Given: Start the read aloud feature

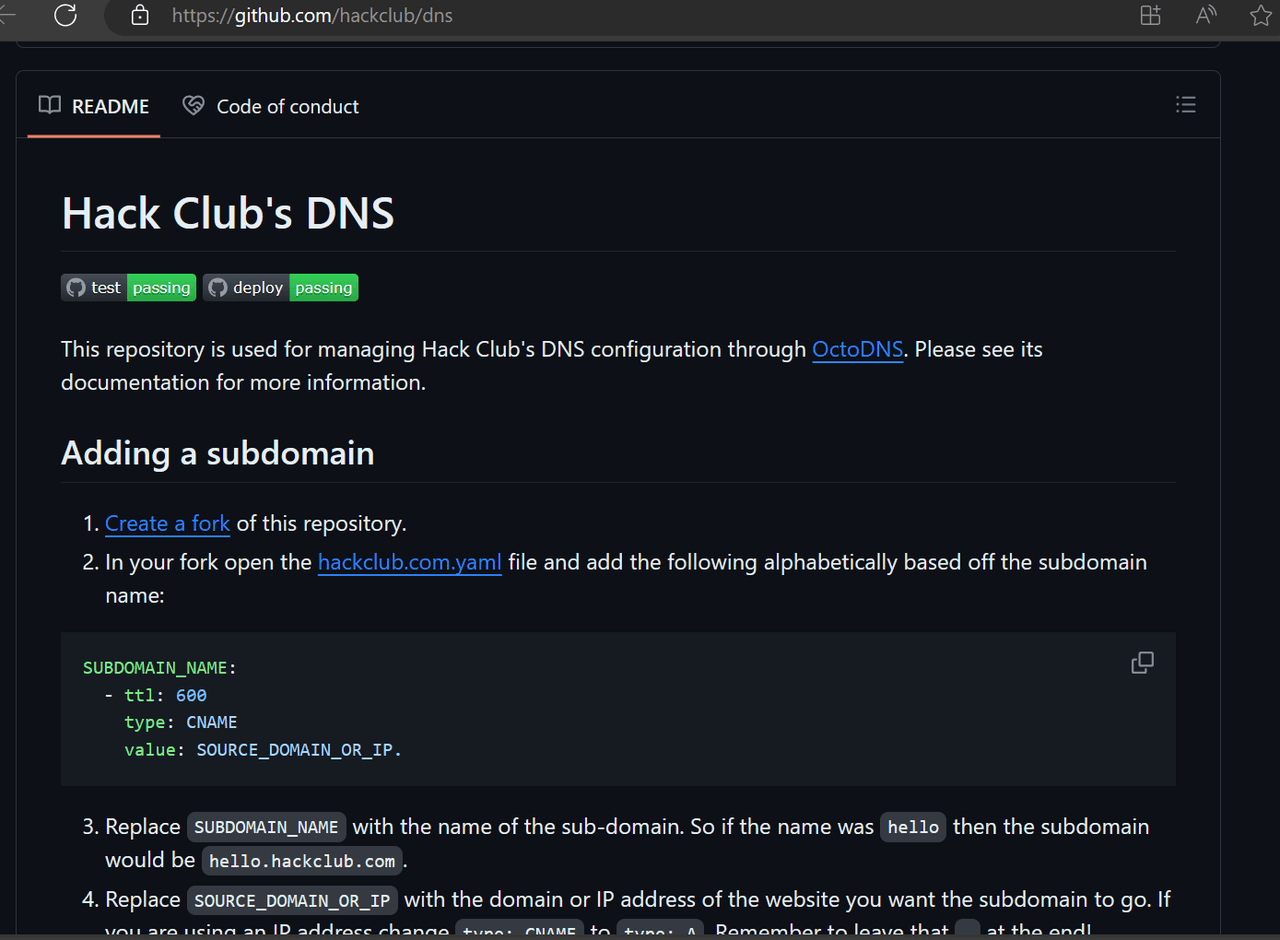Looking at the screenshot, I should [x=1206, y=15].
